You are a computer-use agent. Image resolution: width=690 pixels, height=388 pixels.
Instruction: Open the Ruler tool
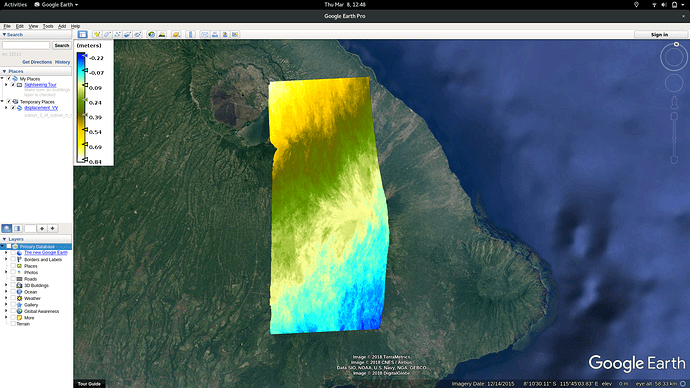point(191,34)
